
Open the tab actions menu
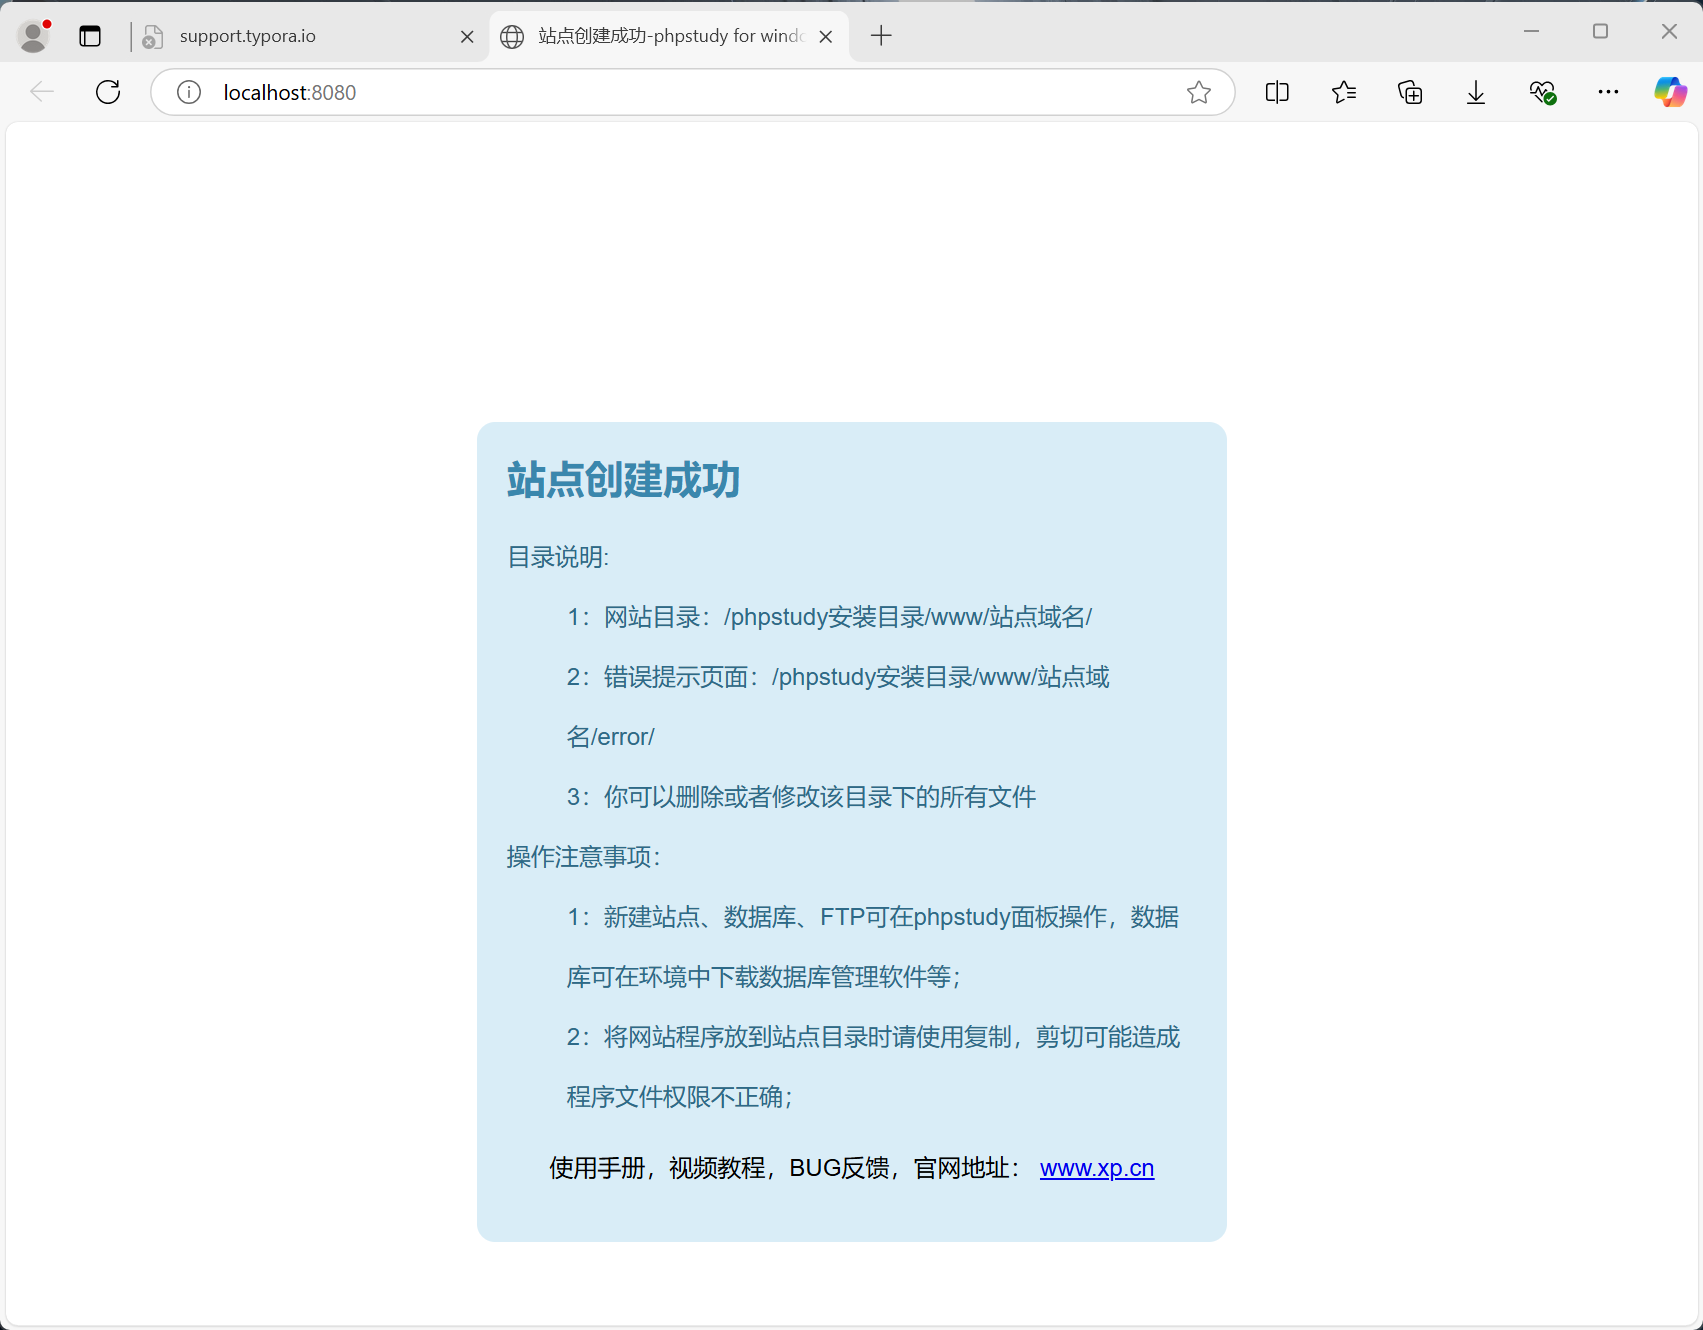pos(89,35)
